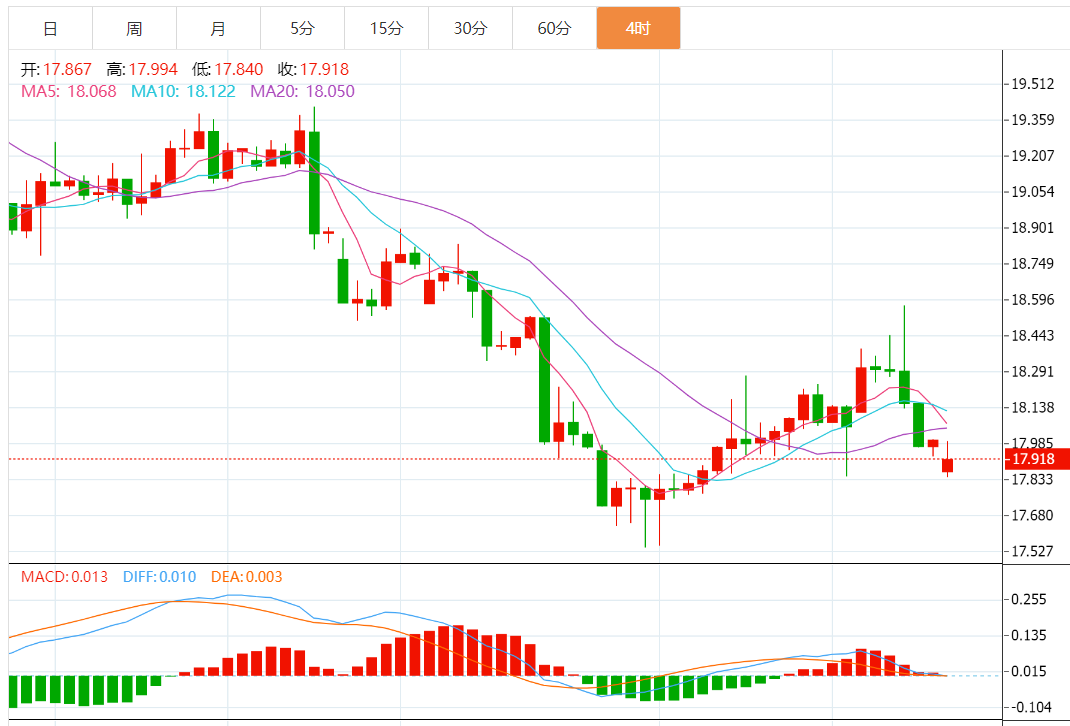Screen dimensions: 1070x726
Task: Click the 高:17.994 high price value
Action: 142,69
